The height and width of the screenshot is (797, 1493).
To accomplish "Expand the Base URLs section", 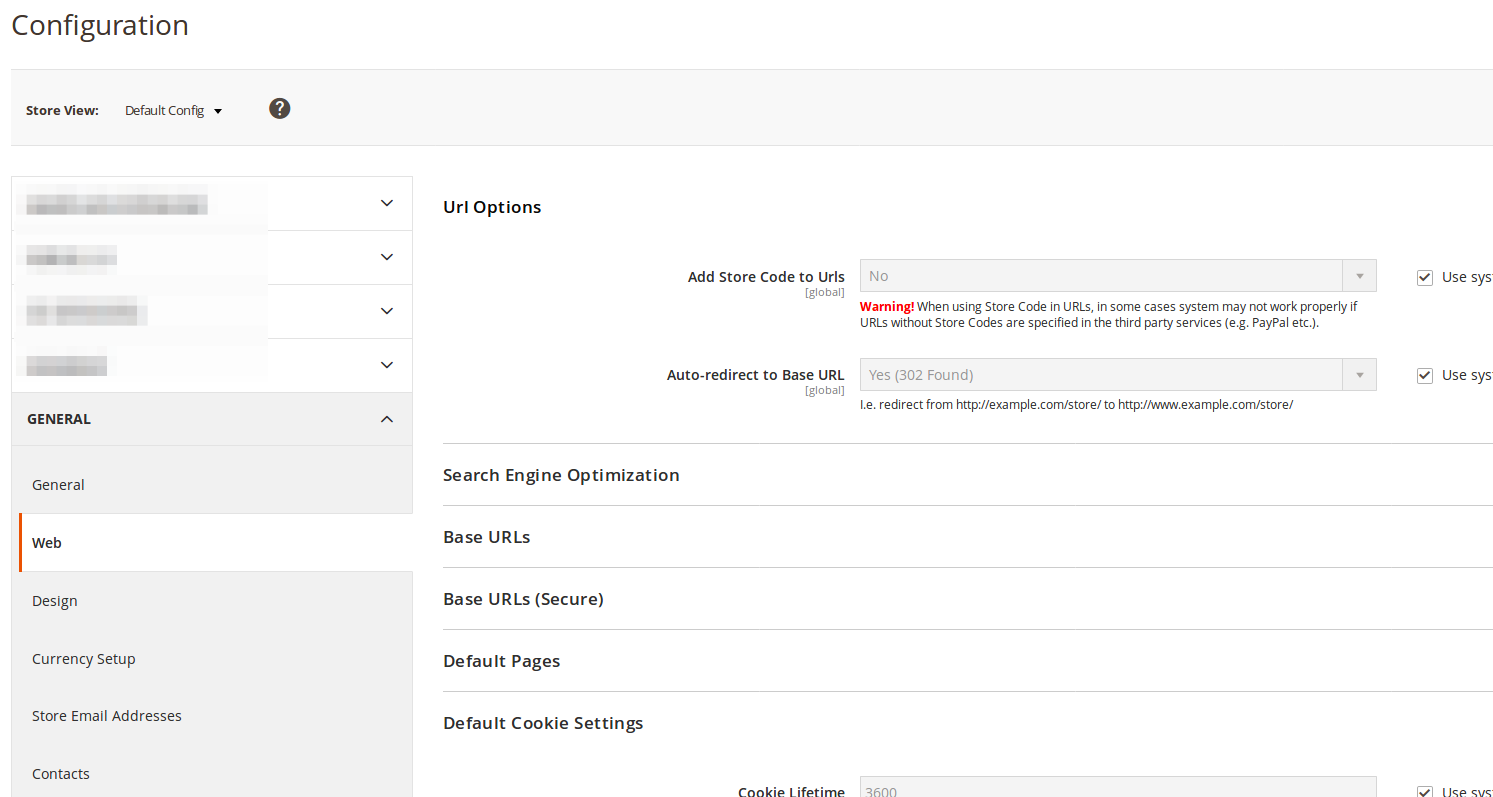I will click(486, 537).
